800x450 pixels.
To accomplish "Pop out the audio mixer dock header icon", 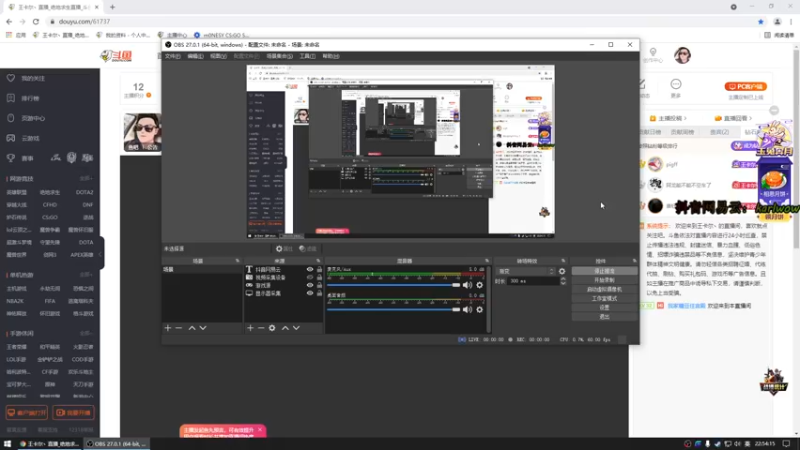I will (x=487, y=261).
